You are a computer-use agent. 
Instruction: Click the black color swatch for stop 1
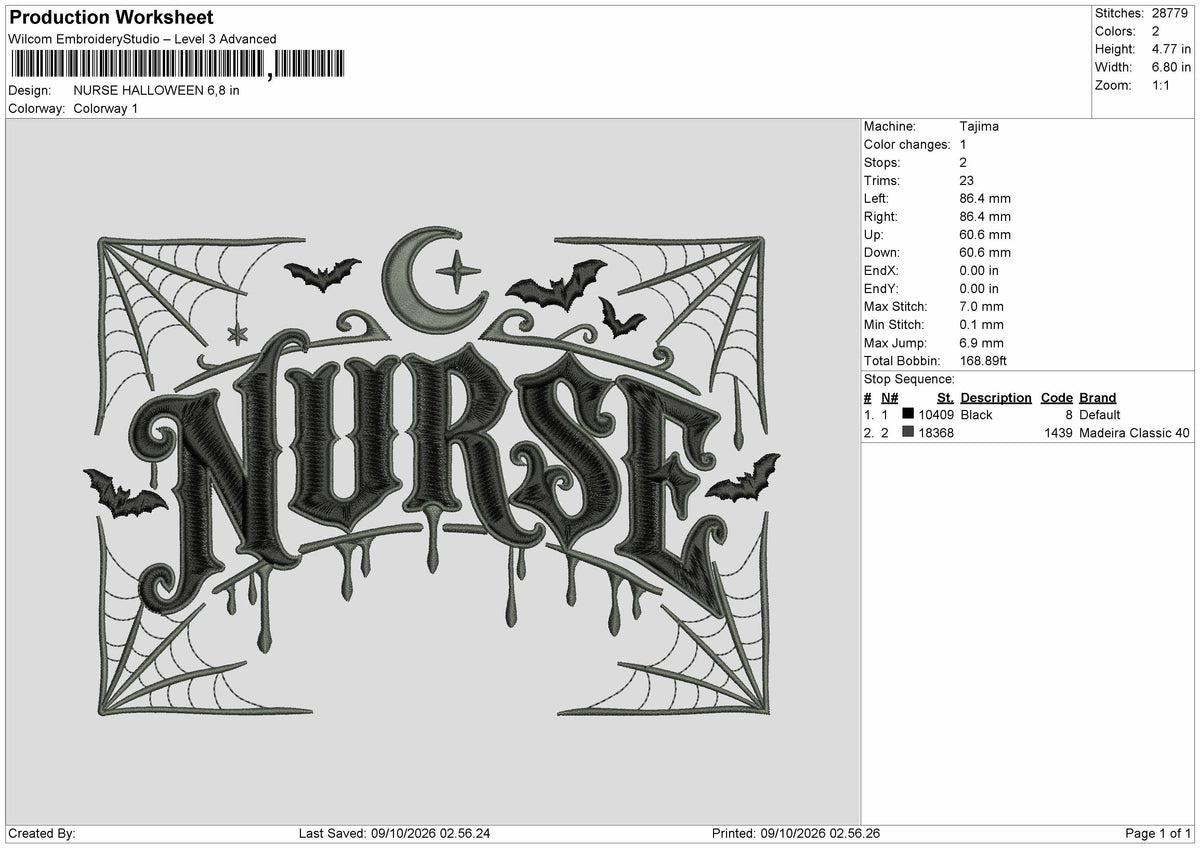pos(908,414)
